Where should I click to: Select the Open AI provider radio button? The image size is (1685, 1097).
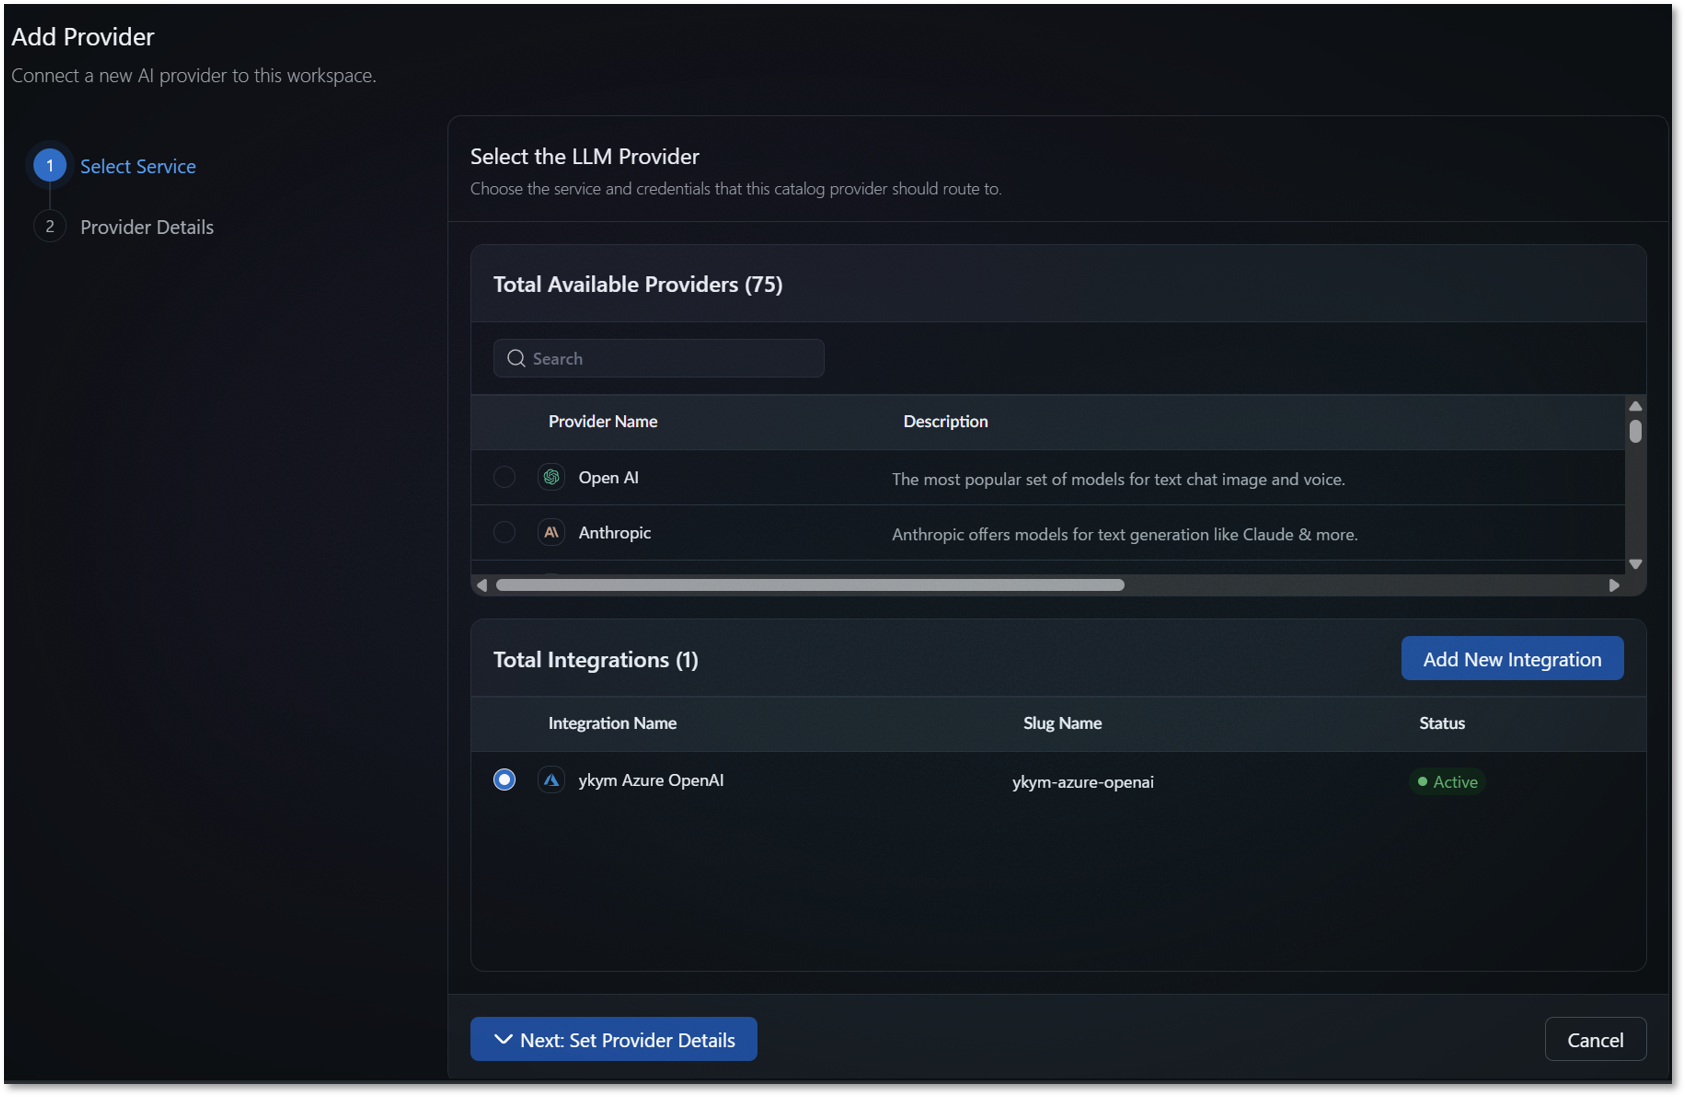[x=505, y=477]
